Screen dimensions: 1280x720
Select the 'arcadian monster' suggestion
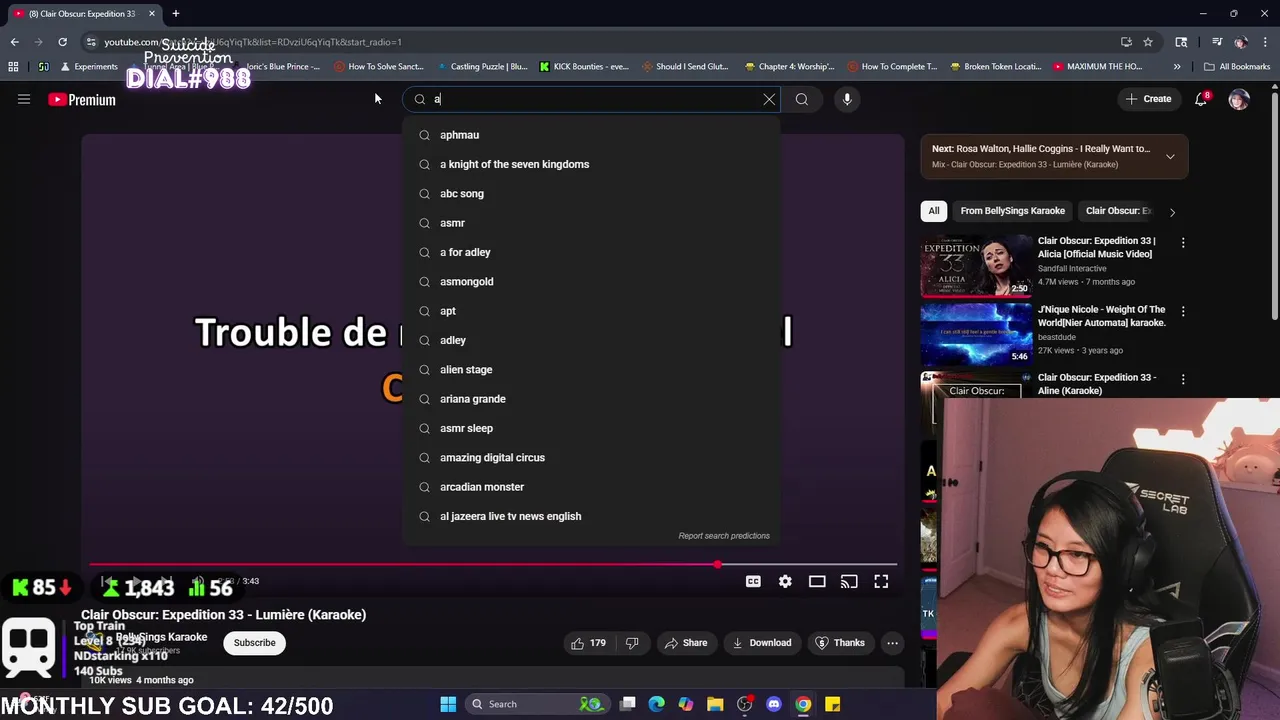(591, 487)
